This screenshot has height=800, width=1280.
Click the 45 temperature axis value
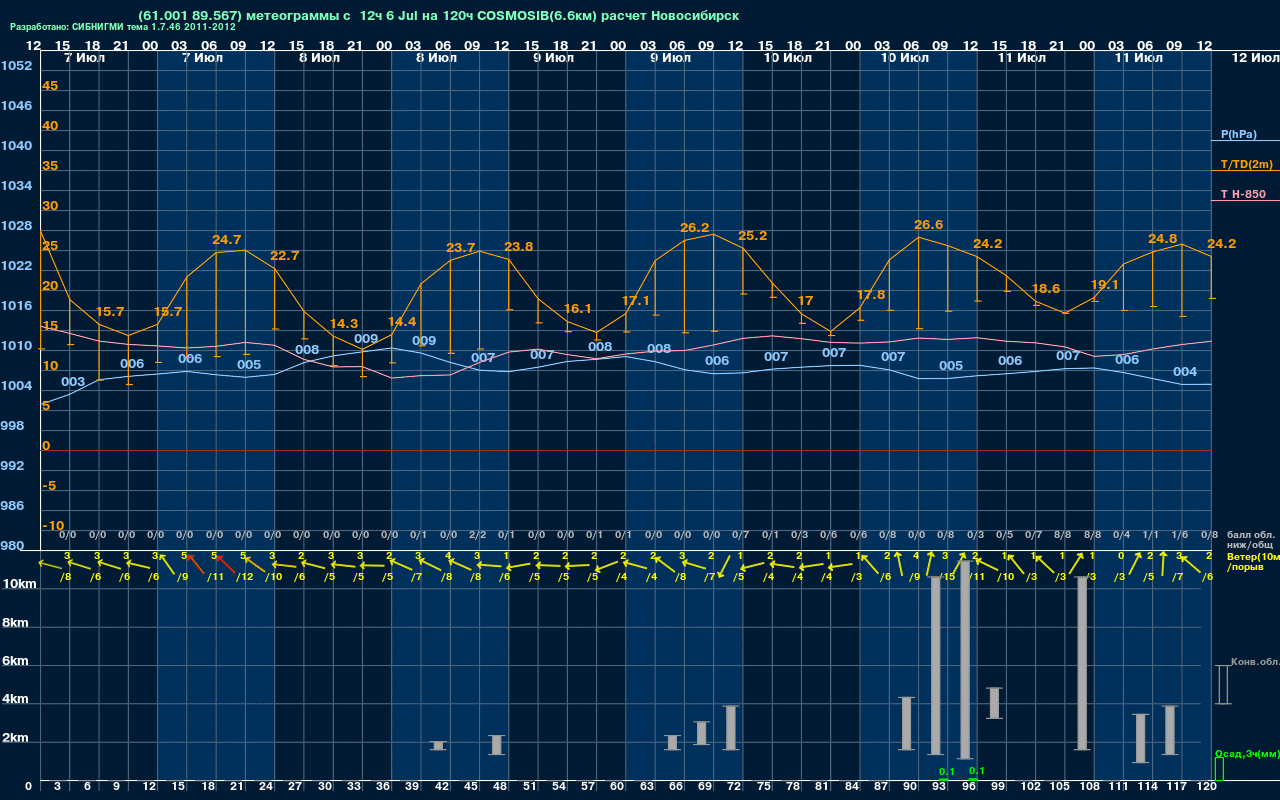pyautogui.click(x=50, y=86)
